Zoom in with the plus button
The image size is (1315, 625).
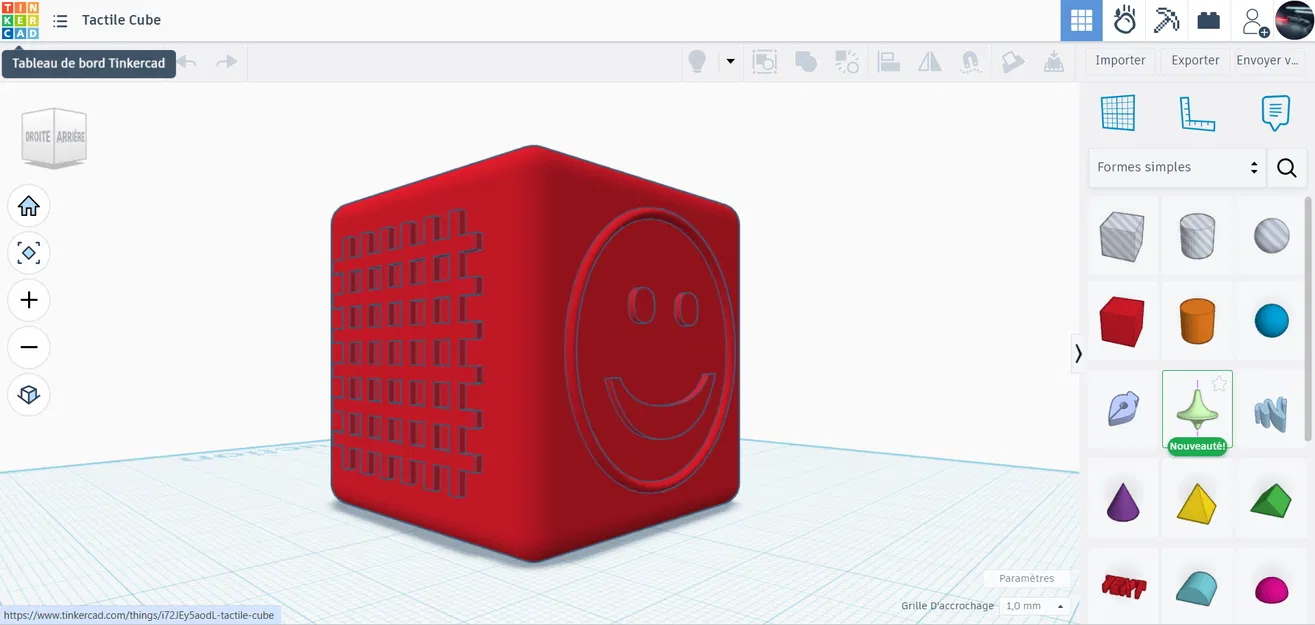pyautogui.click(x=29, y=300)
